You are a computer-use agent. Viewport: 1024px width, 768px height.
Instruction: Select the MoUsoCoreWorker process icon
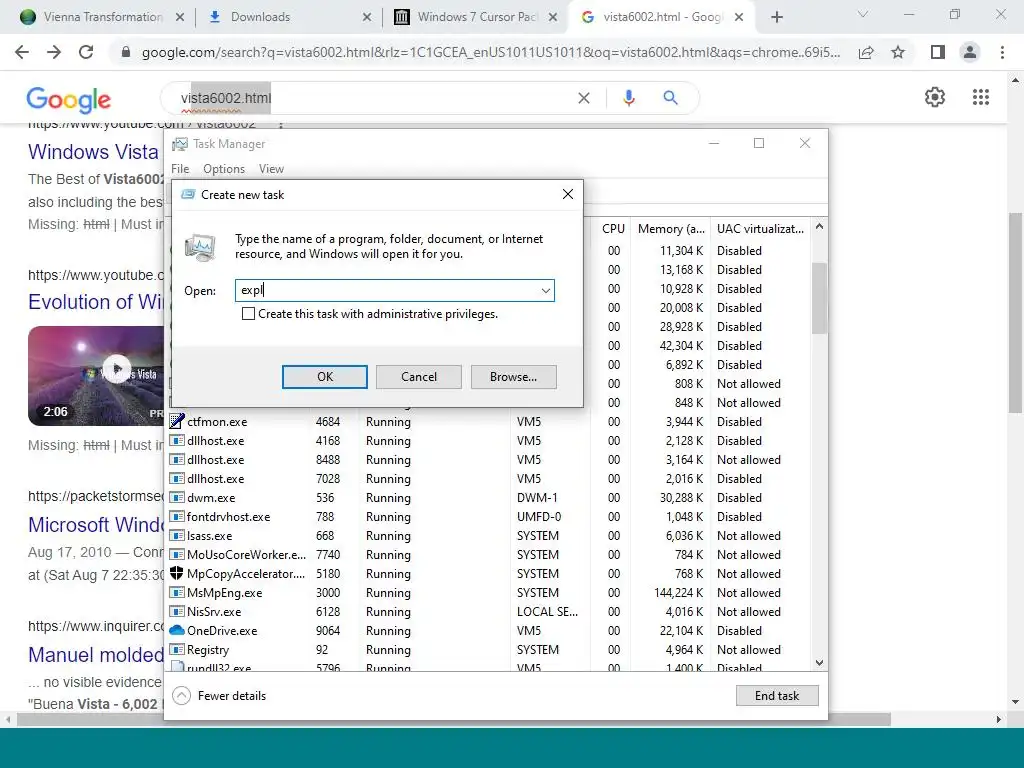pyautogui.click(x=177, y=554)
